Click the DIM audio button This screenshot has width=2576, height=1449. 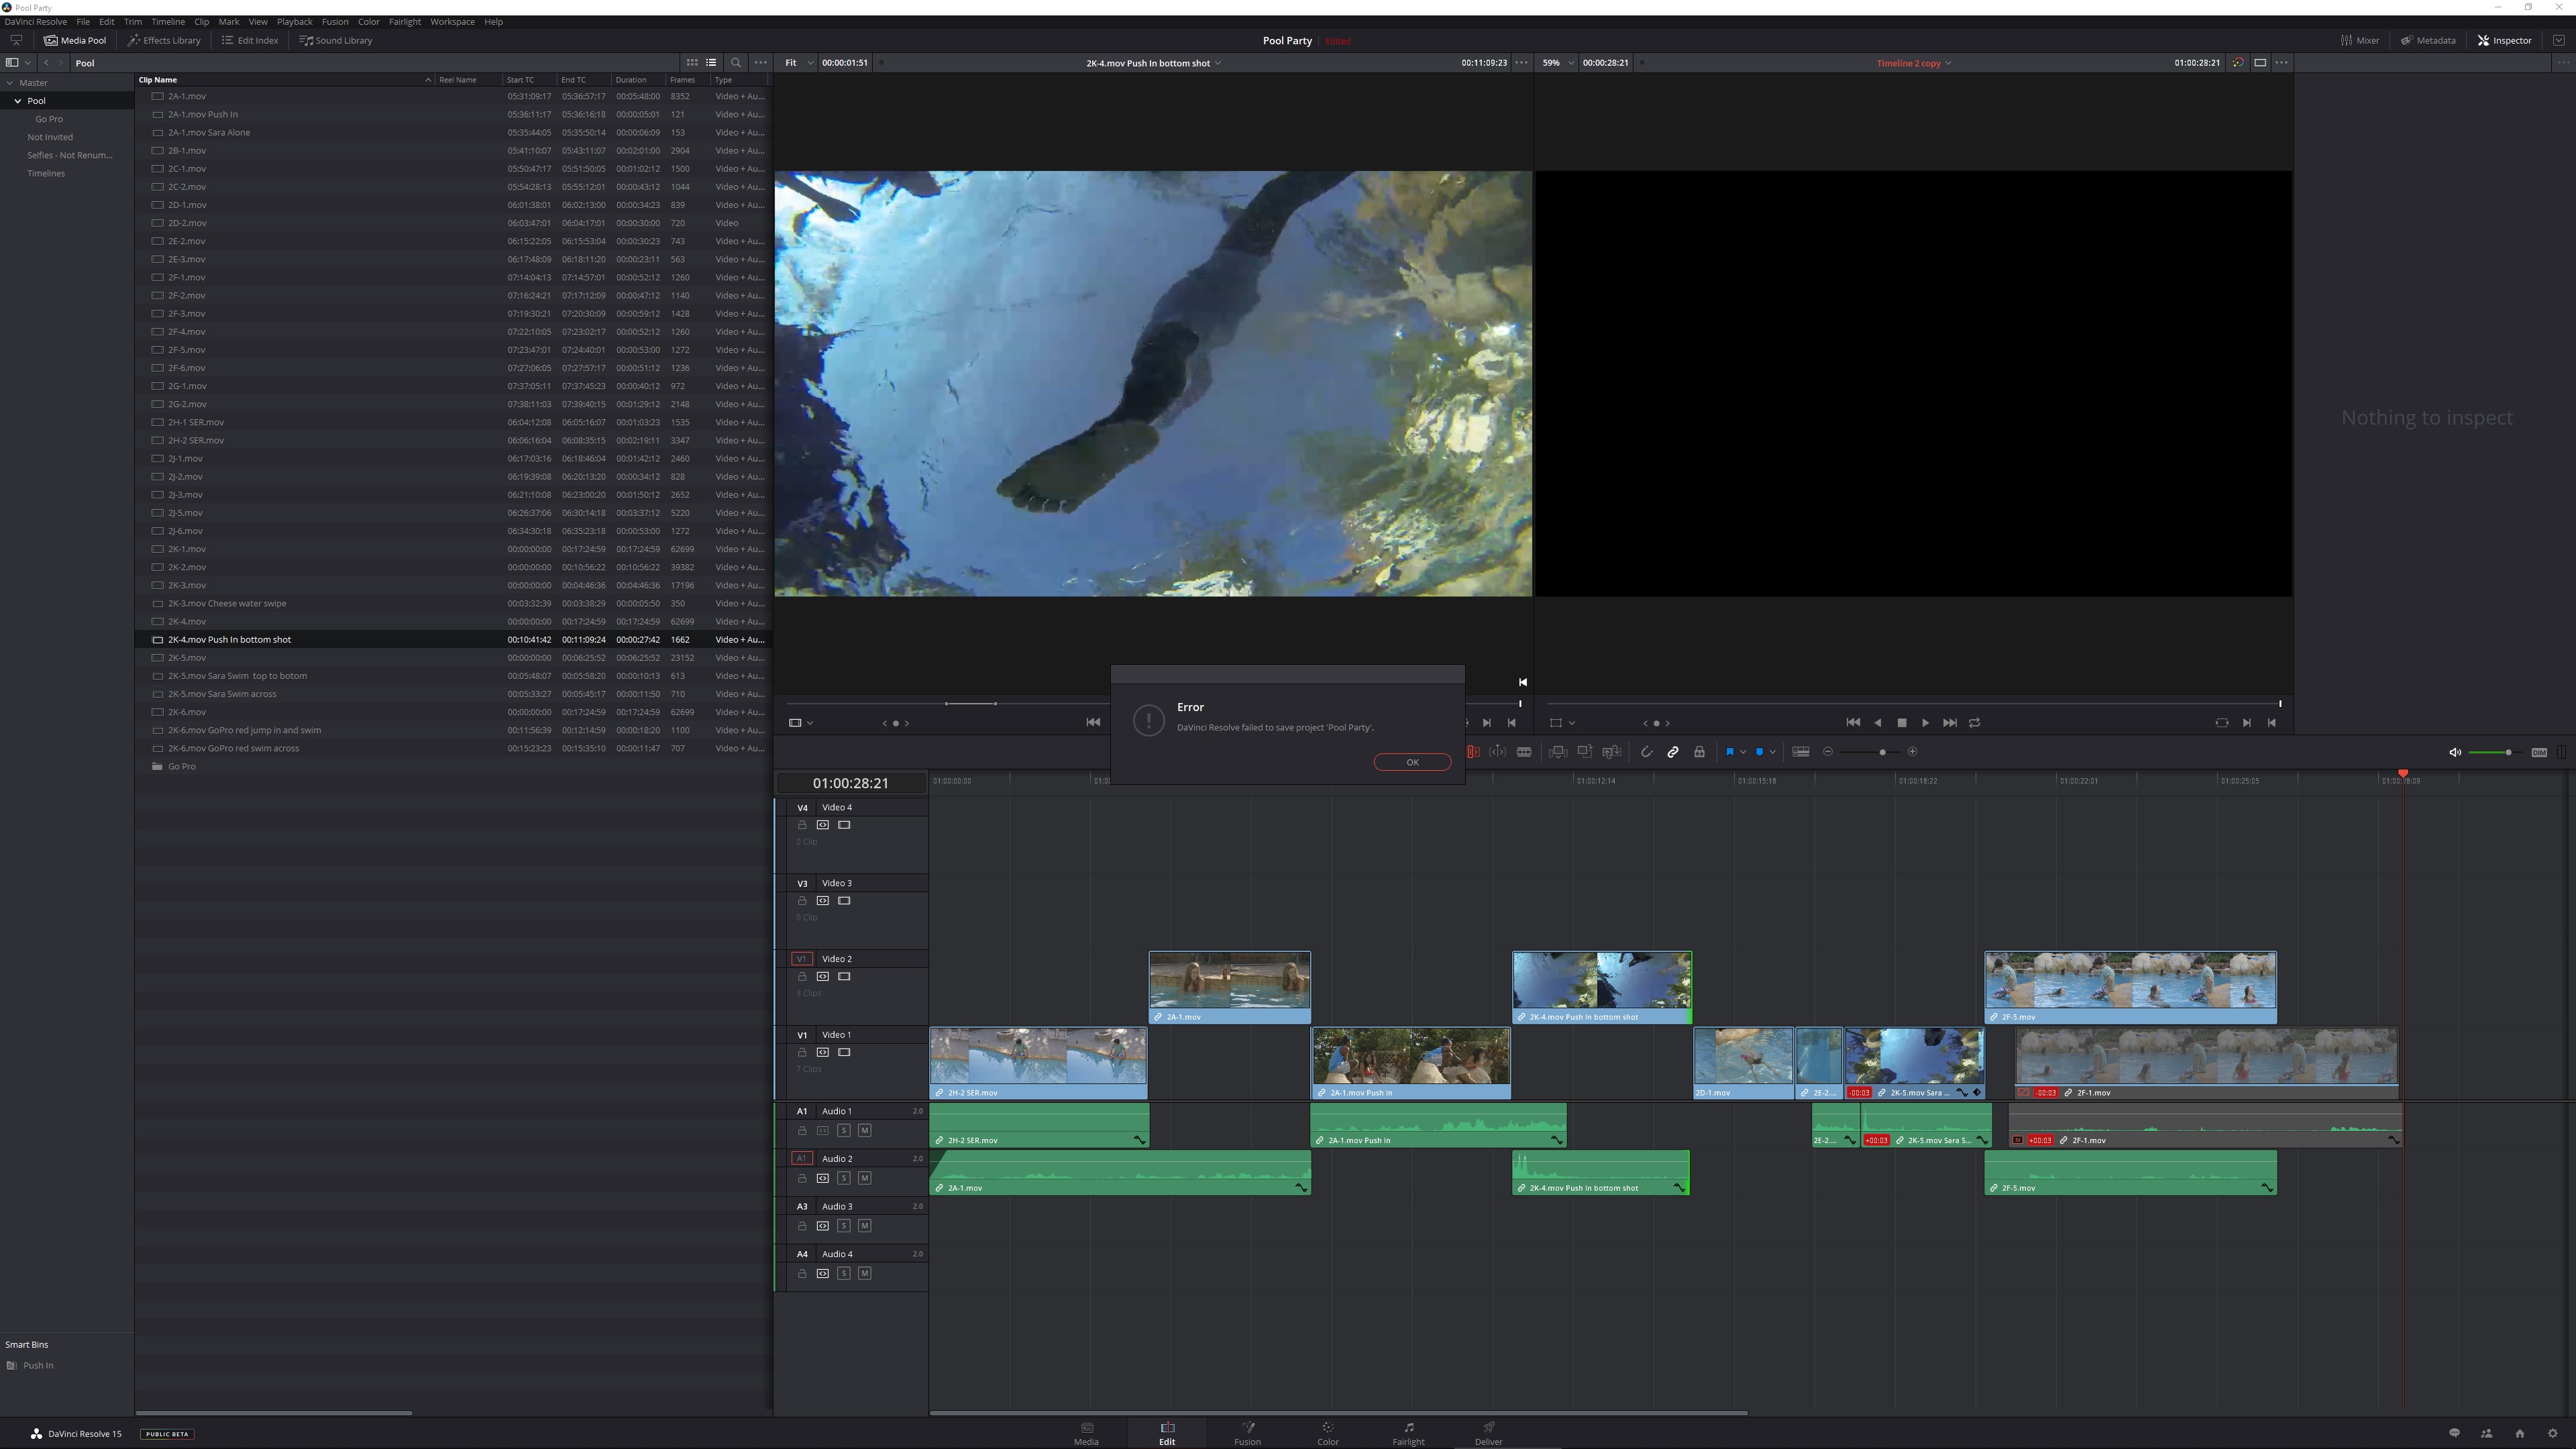pyautogui.click(x=2539, y=753)
